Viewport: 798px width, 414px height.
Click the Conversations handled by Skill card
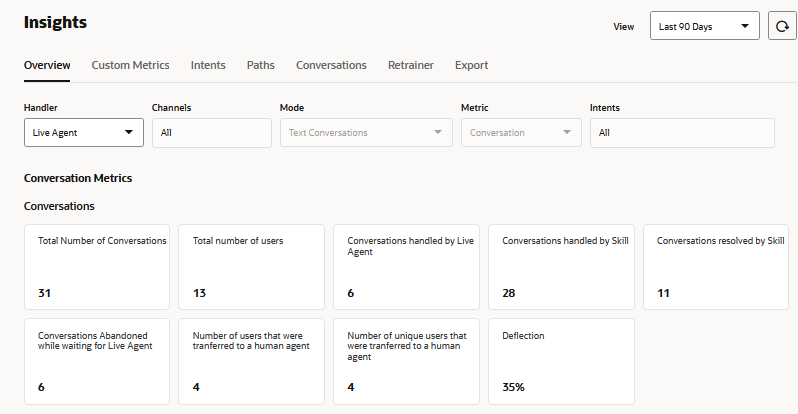[561, 267]
